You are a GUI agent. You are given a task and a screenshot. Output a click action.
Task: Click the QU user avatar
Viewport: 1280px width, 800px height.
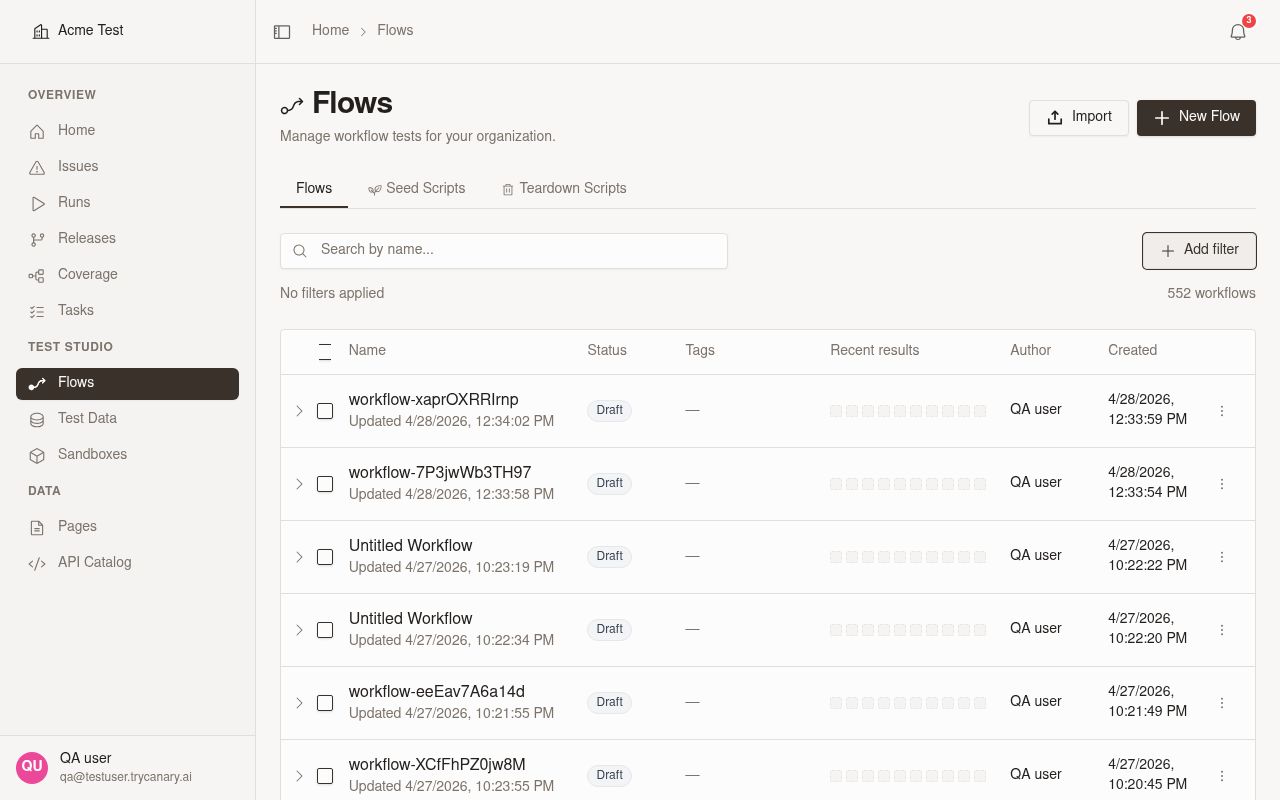[x=32, y=767]
